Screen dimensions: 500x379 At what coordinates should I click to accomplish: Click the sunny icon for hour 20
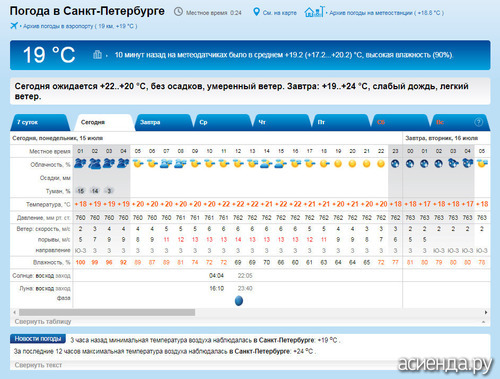pyautogui.click(x=352, y=164)
